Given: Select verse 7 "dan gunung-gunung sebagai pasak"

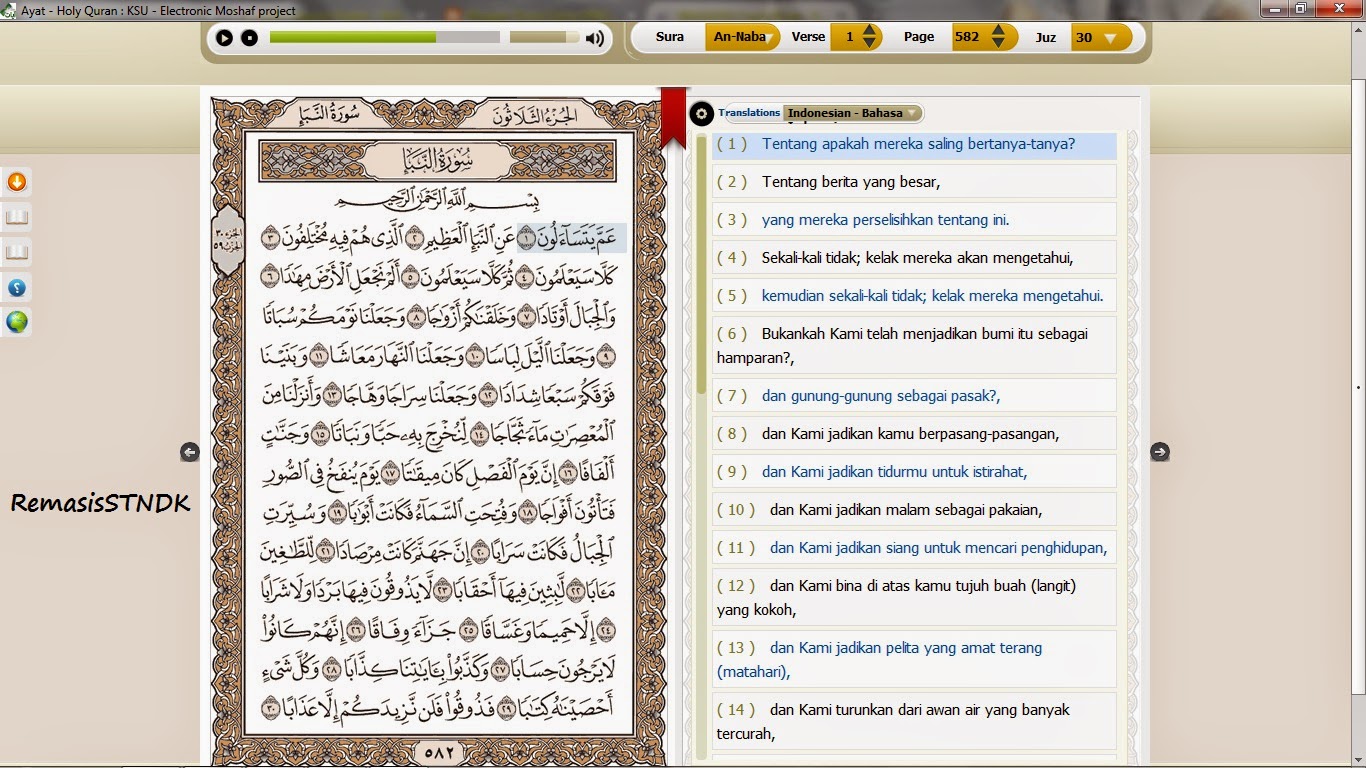Looking at the screenshot, I should pyautogui.click(x=914, y=396).
